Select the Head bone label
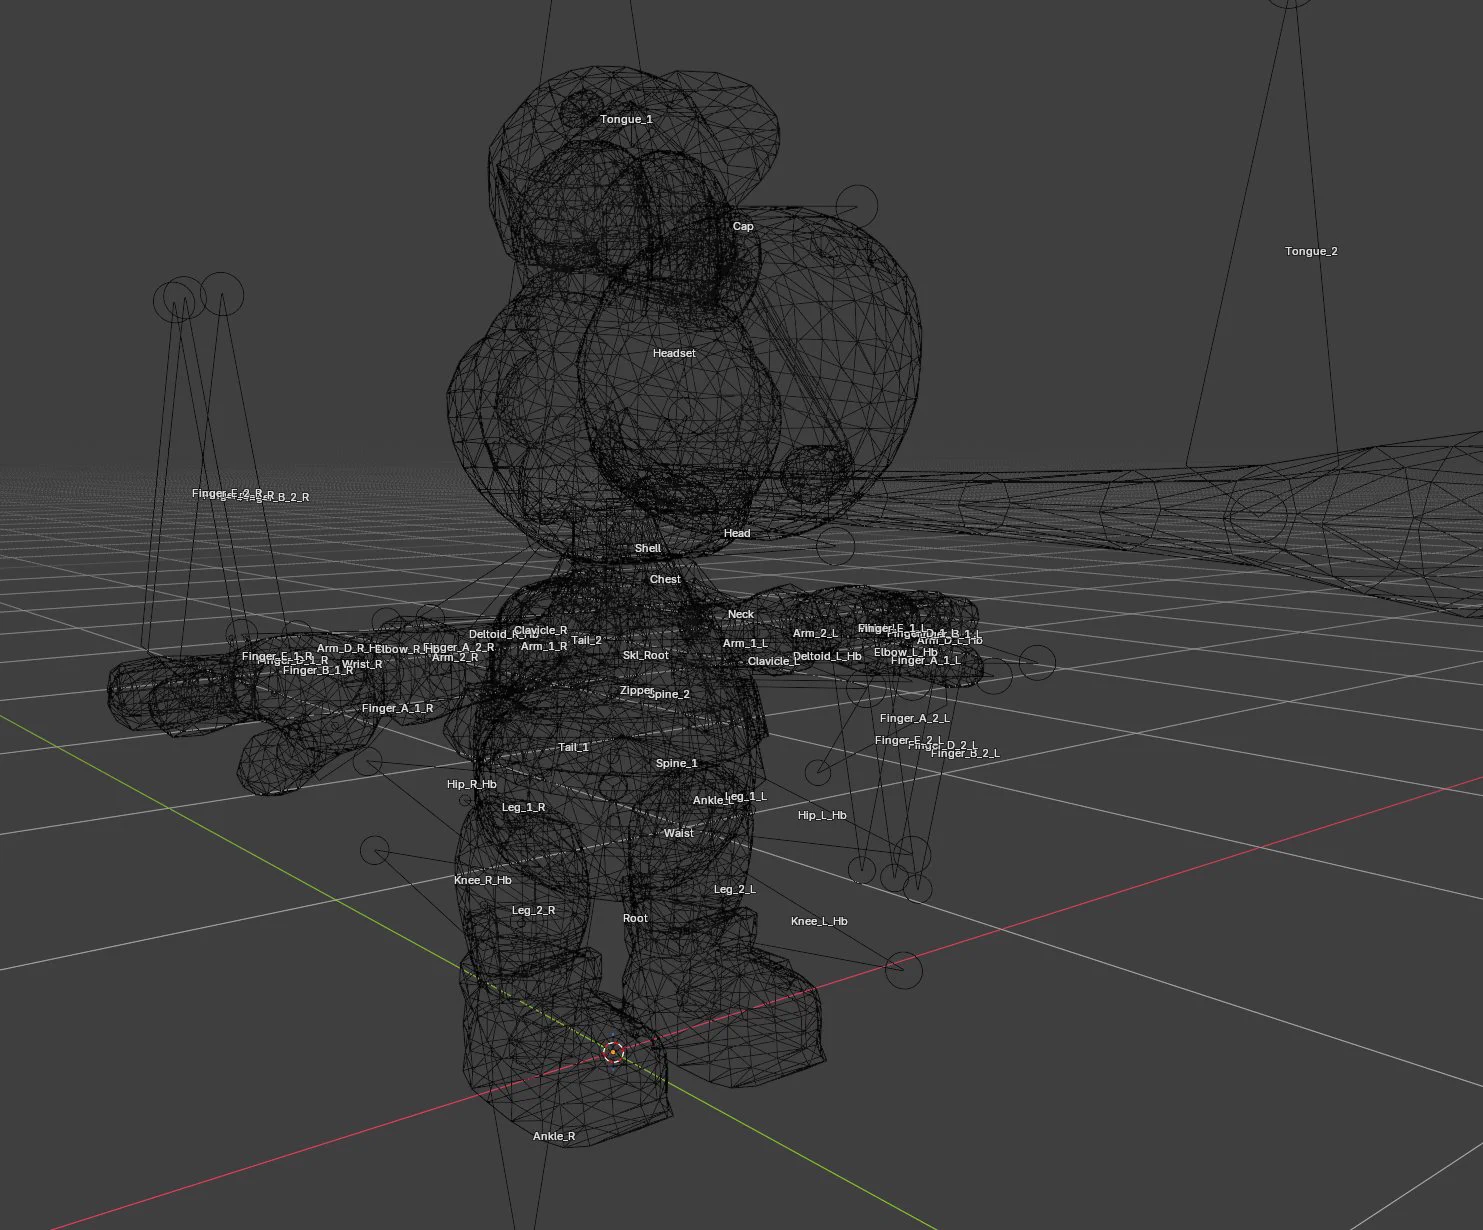The width and height of the screenshot is (1483, 1230). click(x=737, y=533)
